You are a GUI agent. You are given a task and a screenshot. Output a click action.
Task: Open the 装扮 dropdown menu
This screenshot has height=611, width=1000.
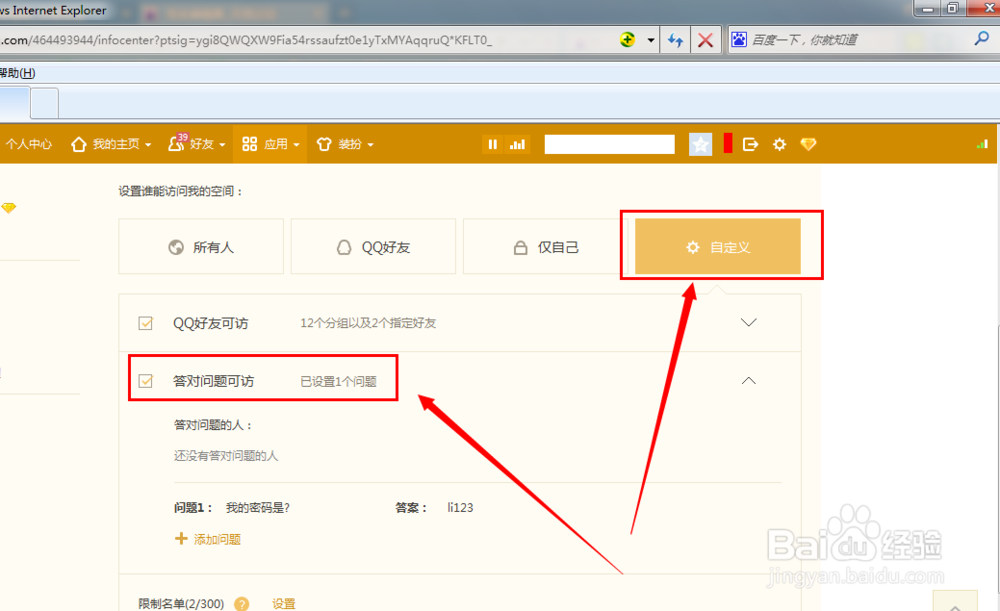click(348, 144)
